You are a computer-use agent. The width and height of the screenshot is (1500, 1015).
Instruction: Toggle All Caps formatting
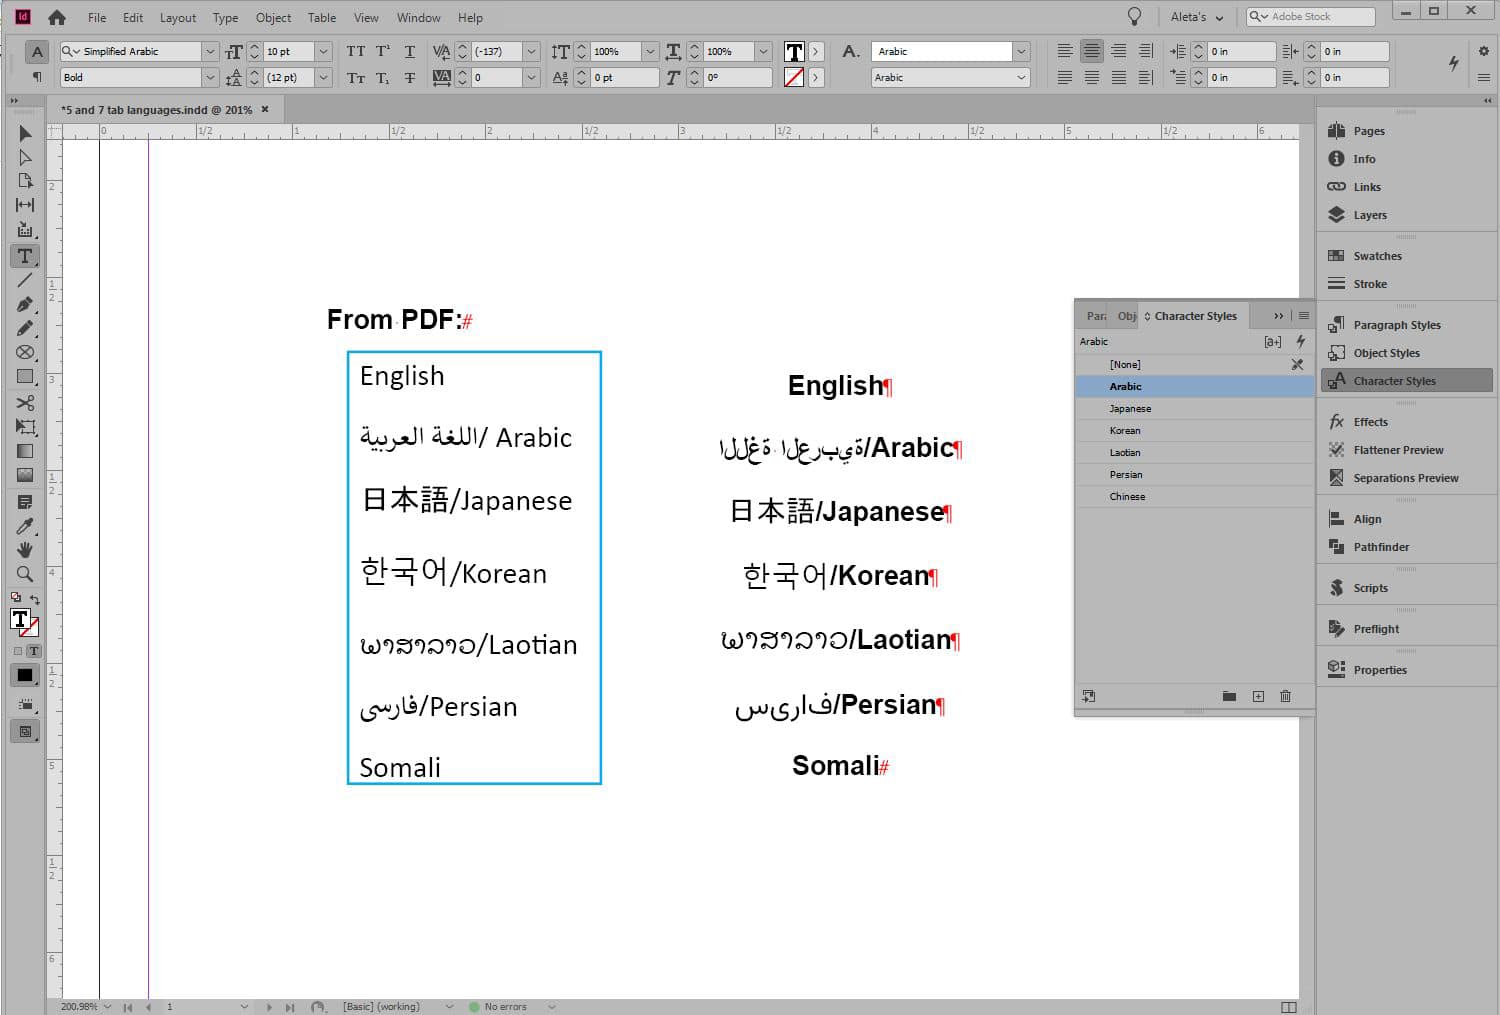(x=356, y=51)
